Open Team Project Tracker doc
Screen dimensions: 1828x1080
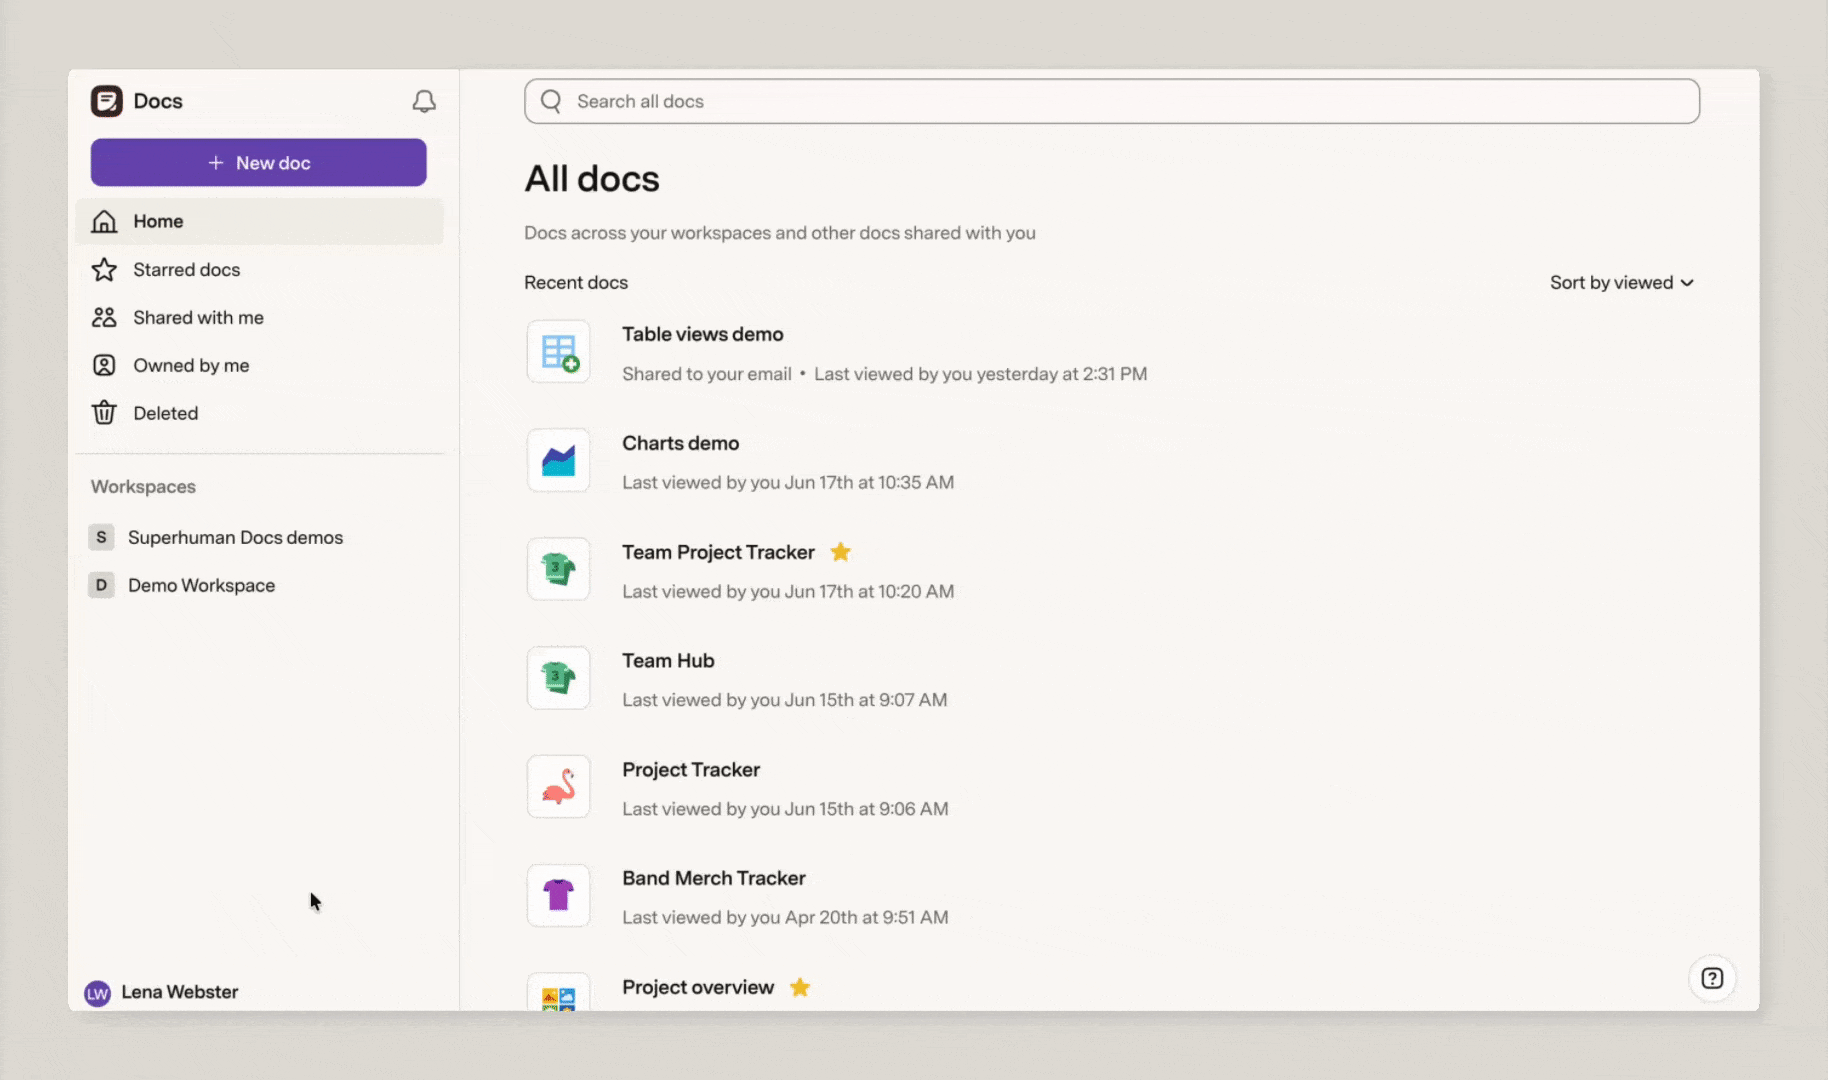[718, 552]
